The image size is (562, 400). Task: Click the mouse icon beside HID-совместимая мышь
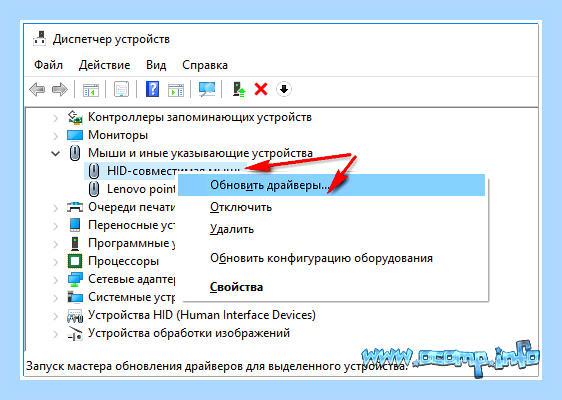pyautogui.click(x=94, y=171)
